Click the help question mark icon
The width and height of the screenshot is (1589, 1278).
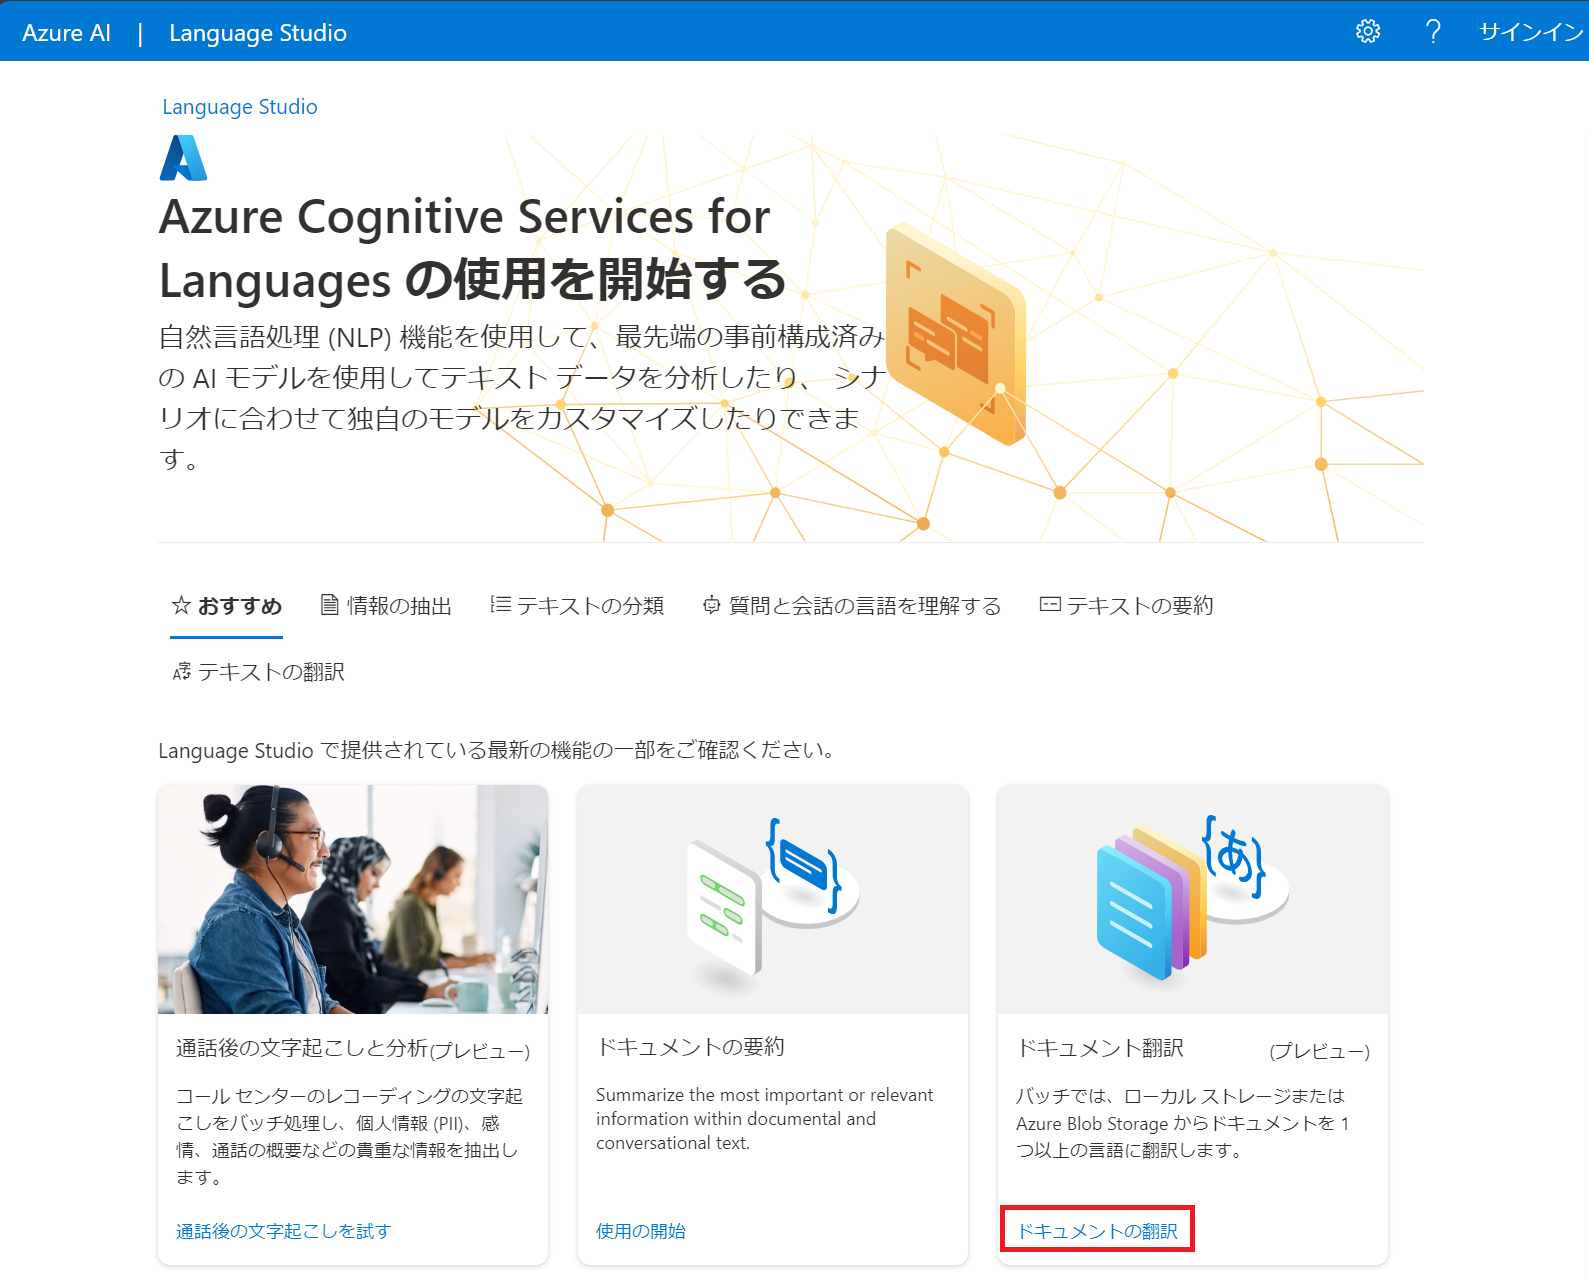[1433, 32]
